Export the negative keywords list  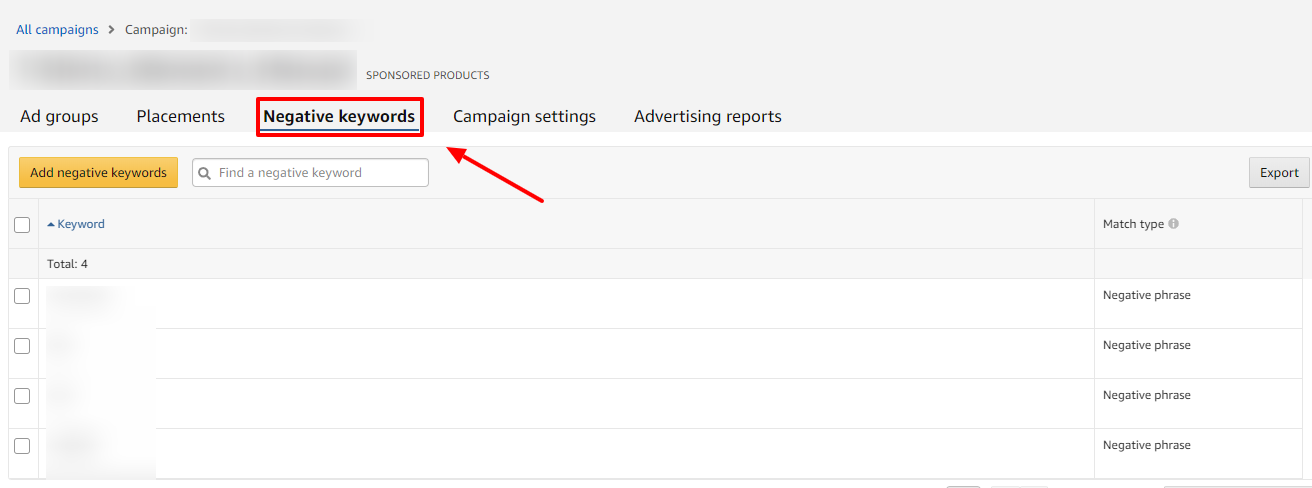click(x=1279, y=172)
